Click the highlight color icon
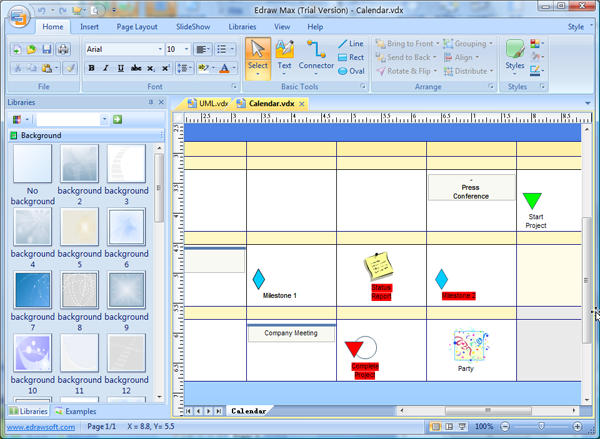This screenshot has height=439, width=600. (x=203, y=68)
